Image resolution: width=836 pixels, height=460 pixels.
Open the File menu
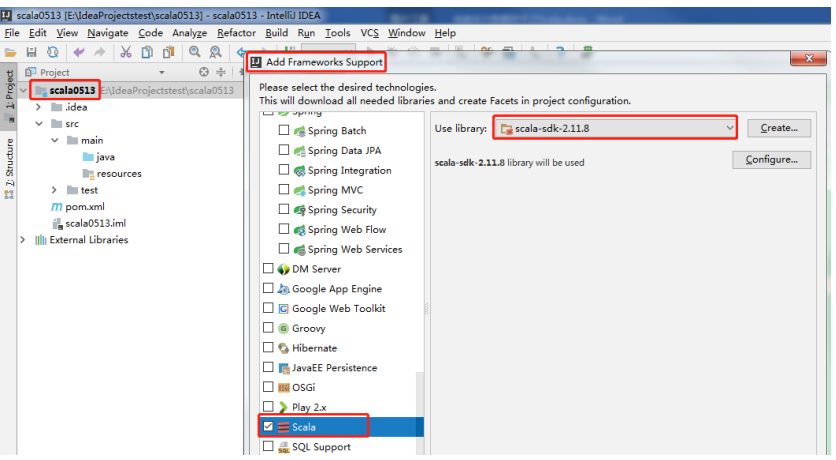click(x=12, y=33)
